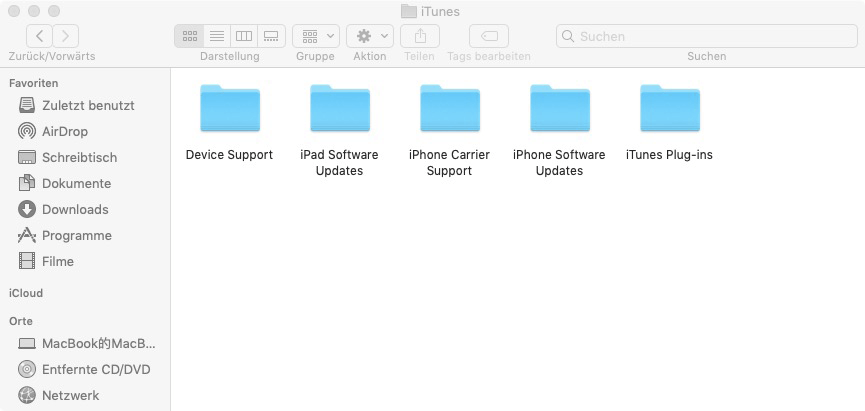
Task: Click the Teilen share button
Action: (420, 36)
